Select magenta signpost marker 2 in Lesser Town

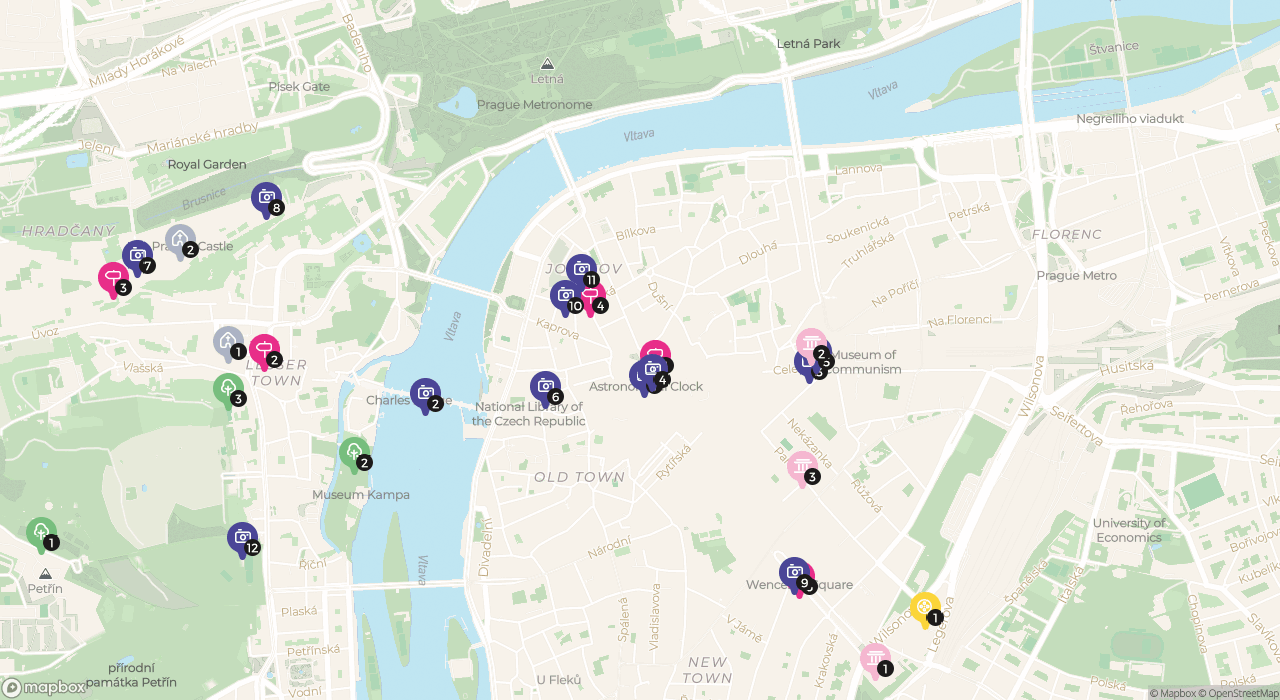pyautogui.click(x=264, y=351)
